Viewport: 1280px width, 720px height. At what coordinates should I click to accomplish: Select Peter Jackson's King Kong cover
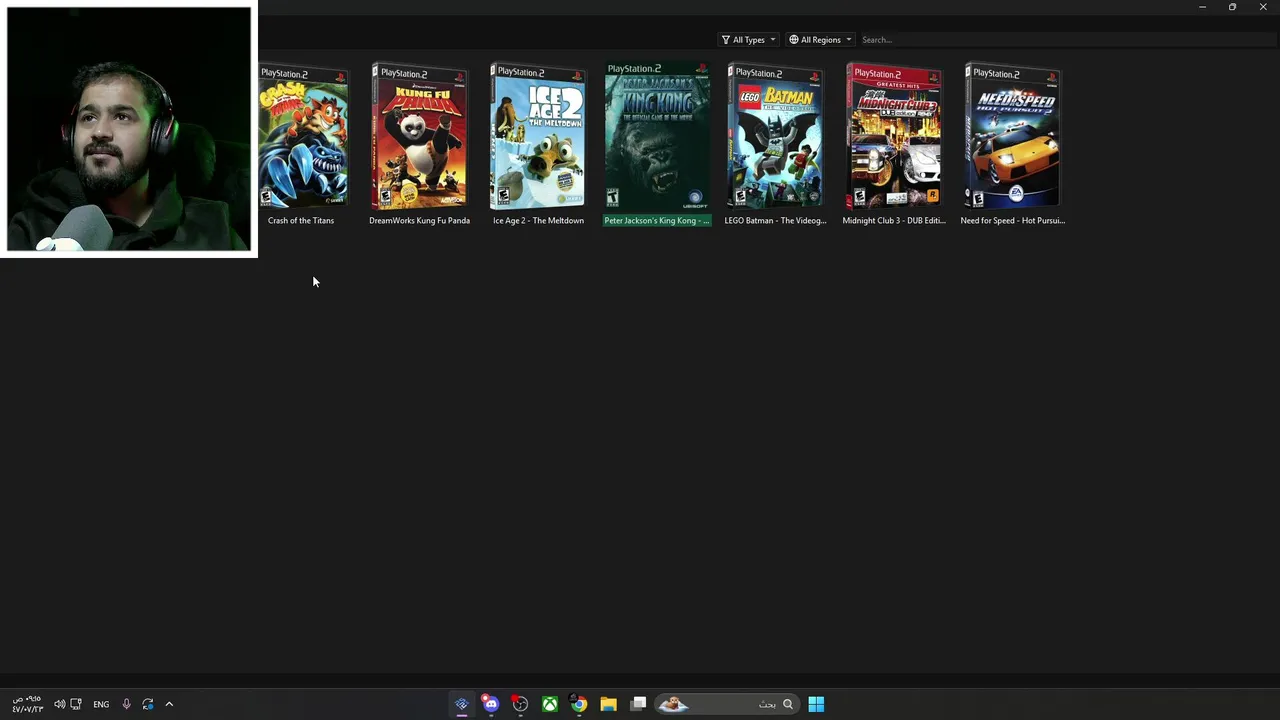(x=657, y=136)
